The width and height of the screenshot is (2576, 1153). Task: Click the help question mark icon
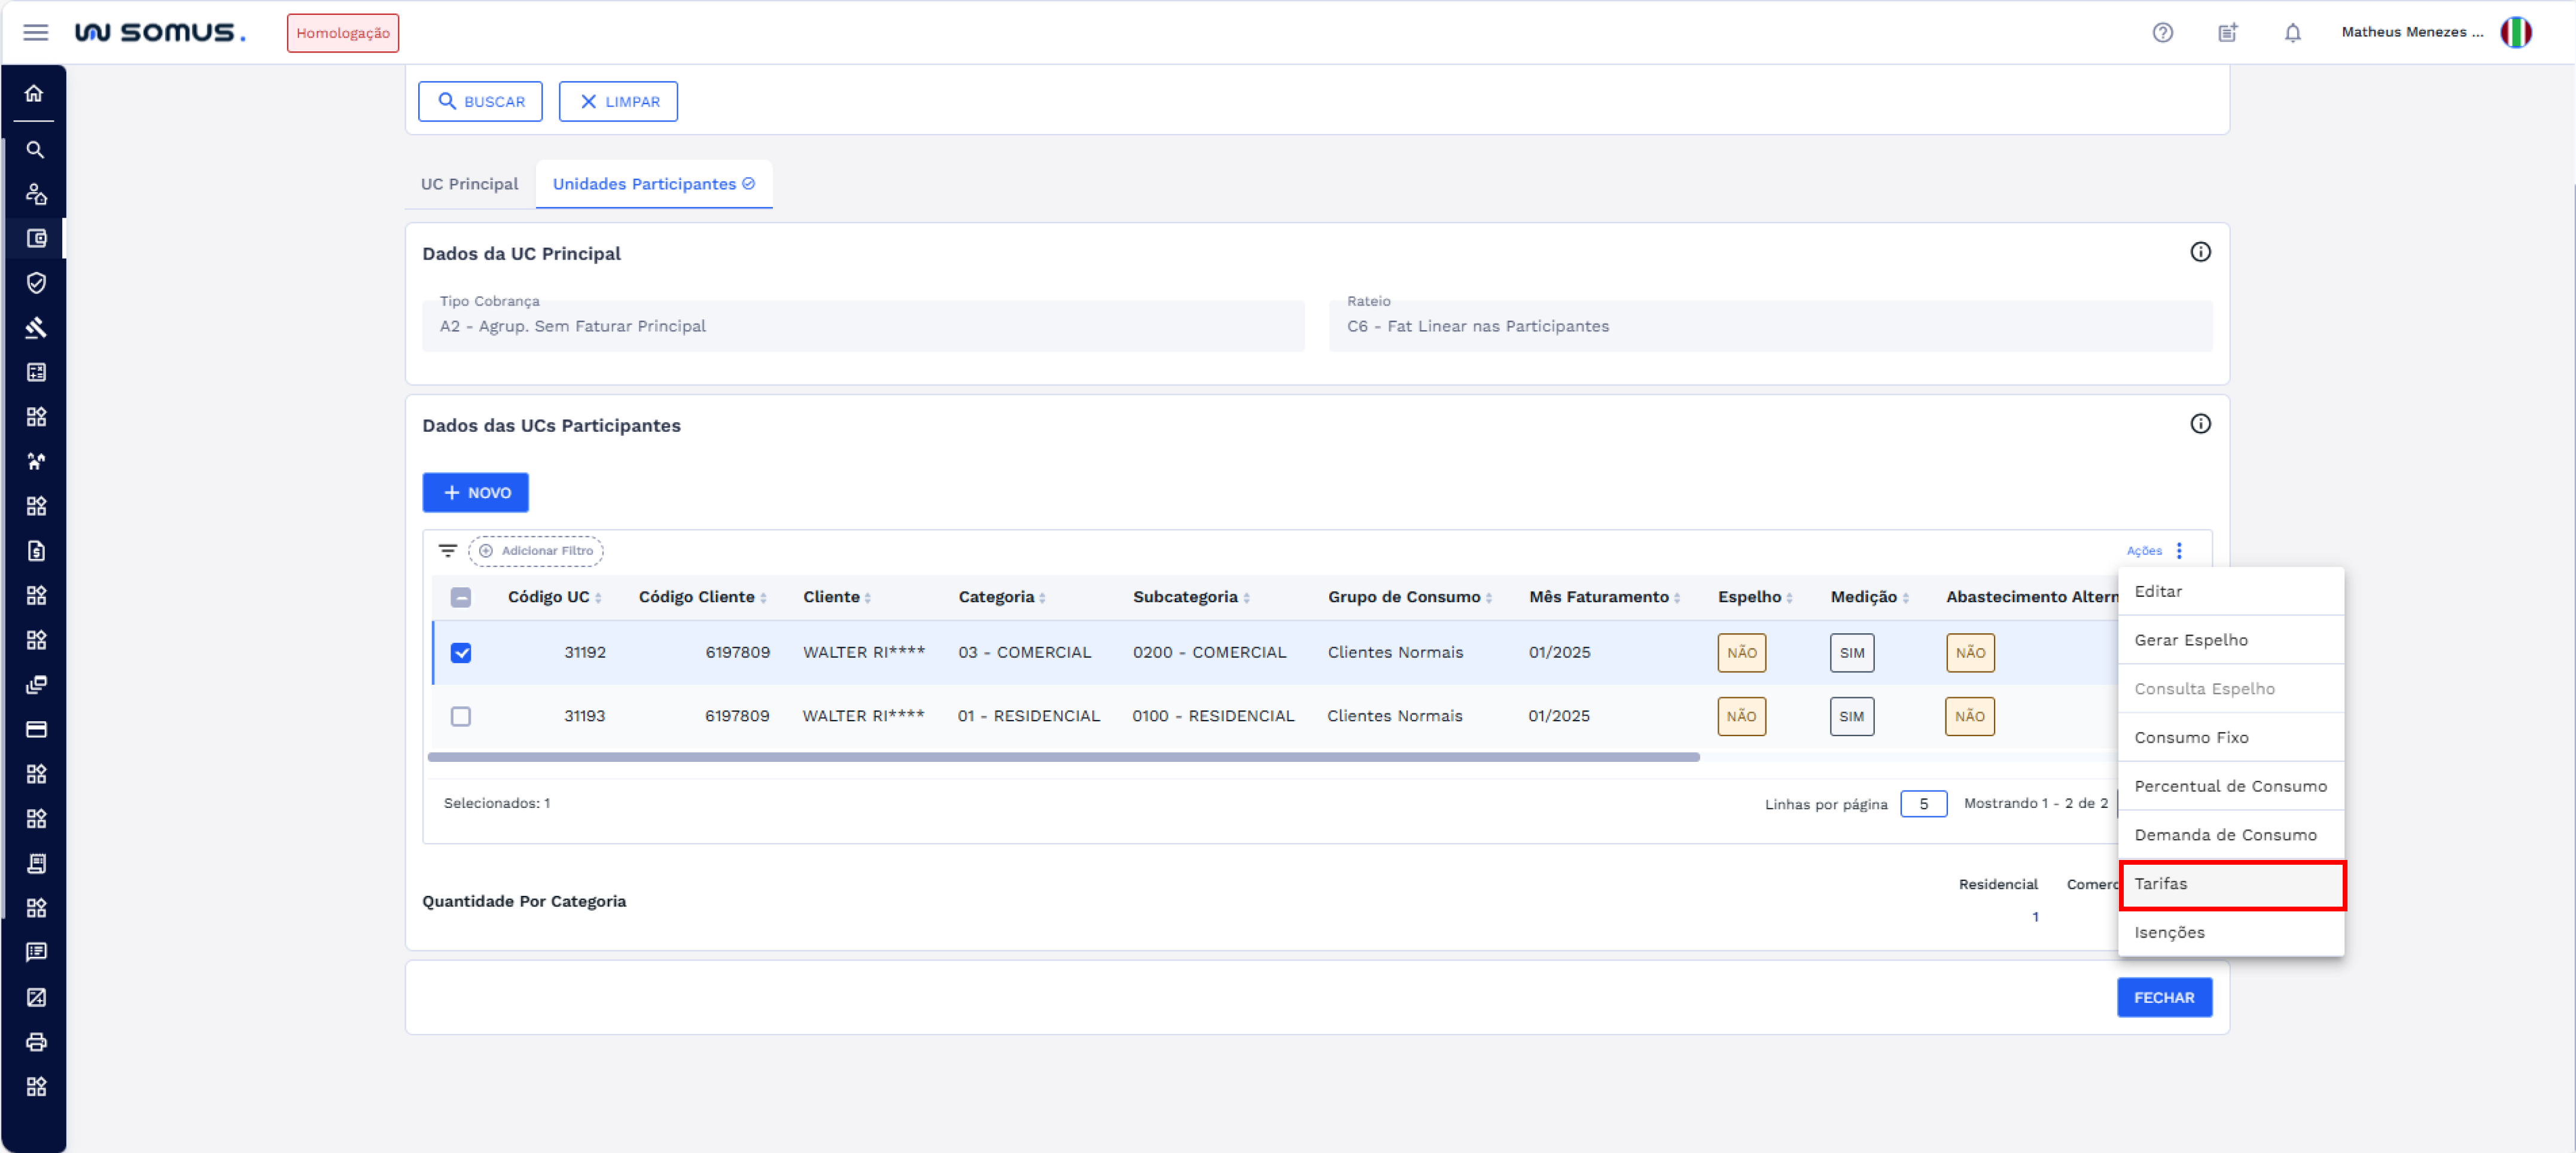coord(2162,32)
